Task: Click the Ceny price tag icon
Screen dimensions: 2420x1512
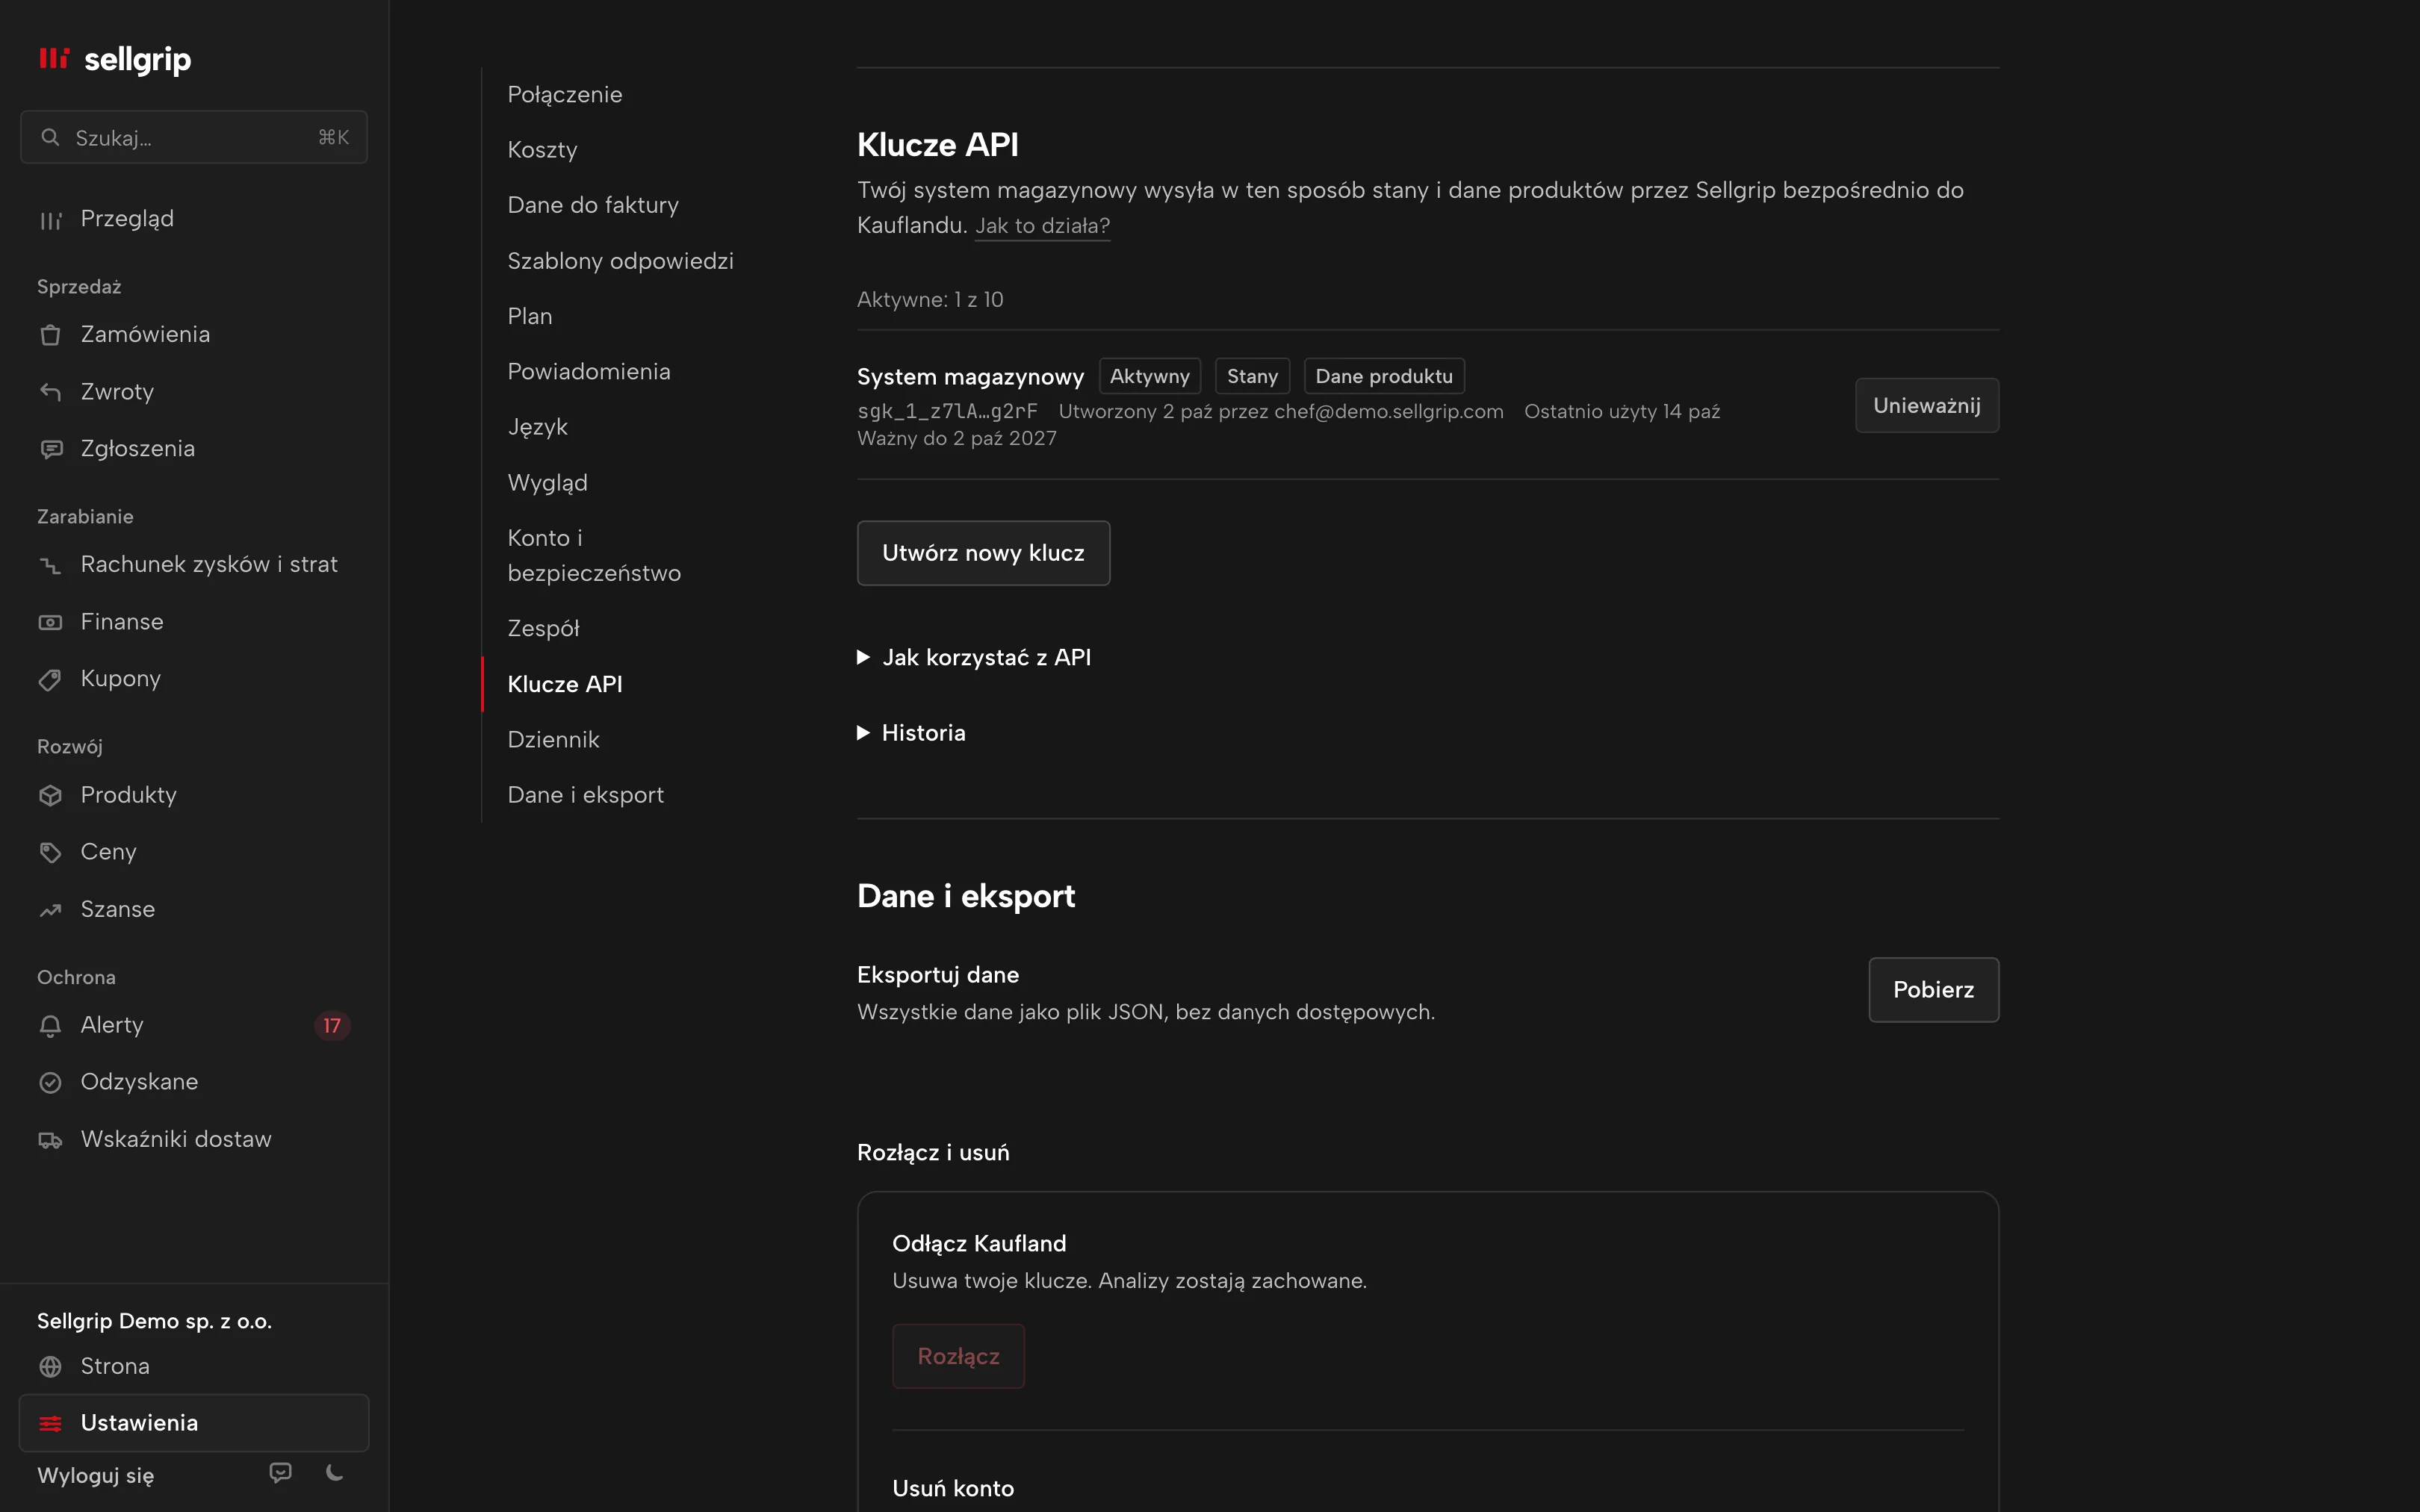Action: pos(50,852)
